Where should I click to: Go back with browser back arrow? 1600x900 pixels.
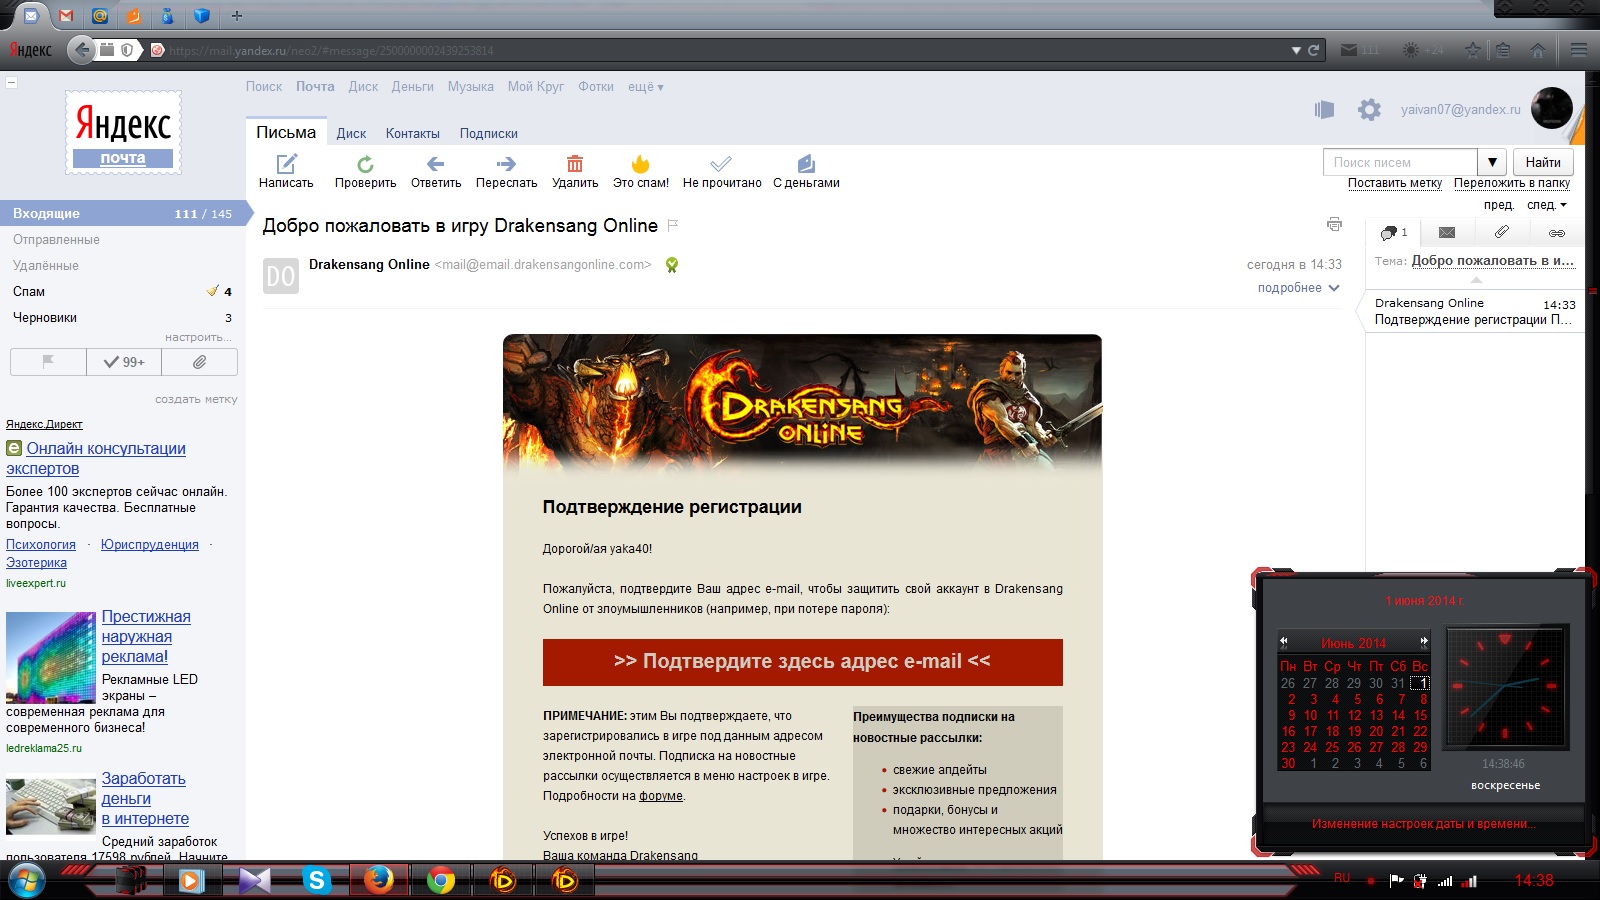(x=82, y=49)
